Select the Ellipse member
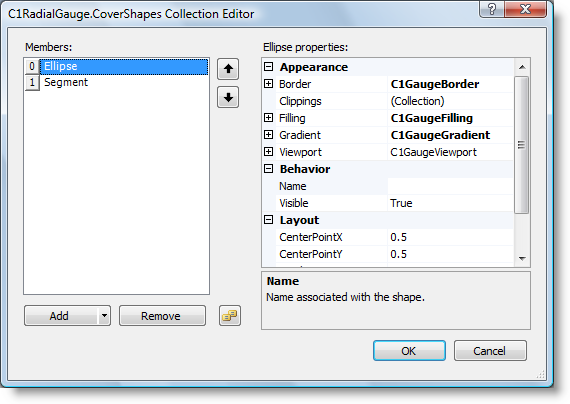The width and height of the screenshot is (570, 404). (x=124, y=67)
